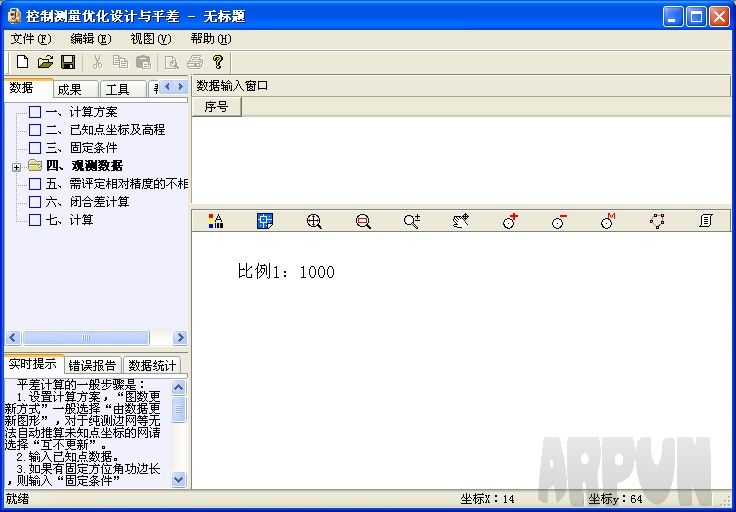Screen dimensions: 736x512
Task: Expand the 四、观测数据 tree node
Action: point(16,167)
